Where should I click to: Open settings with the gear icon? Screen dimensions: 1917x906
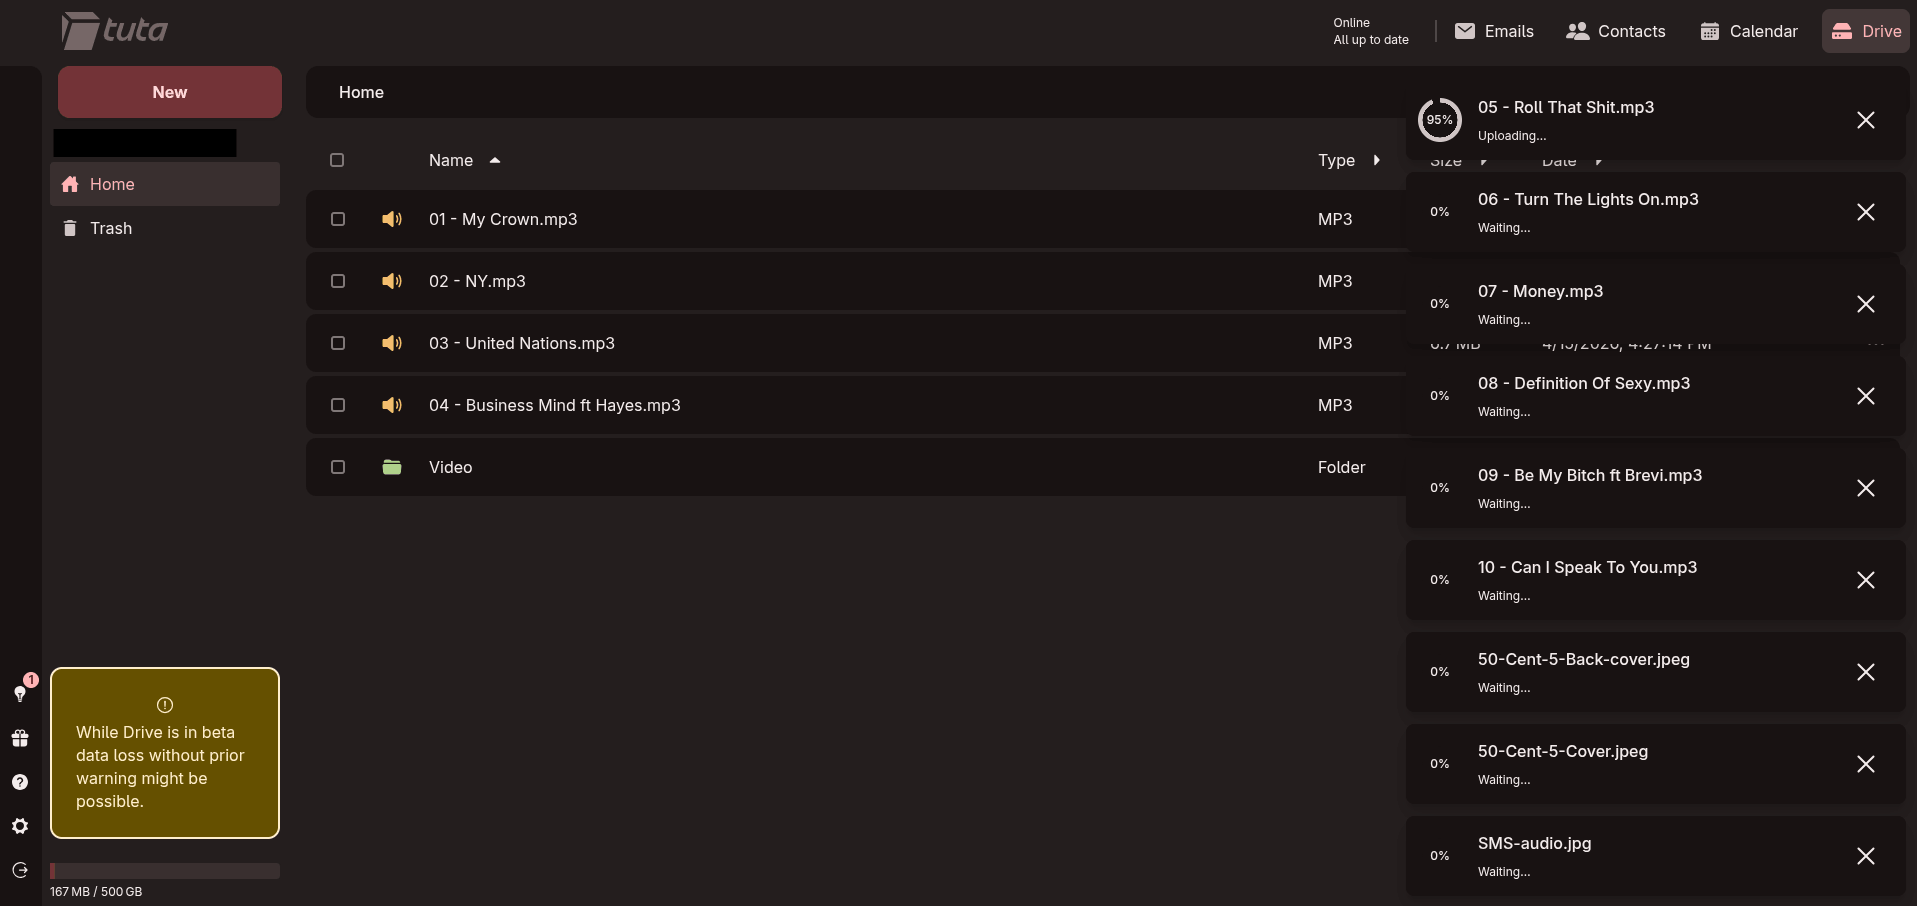[x=20, y=825]
